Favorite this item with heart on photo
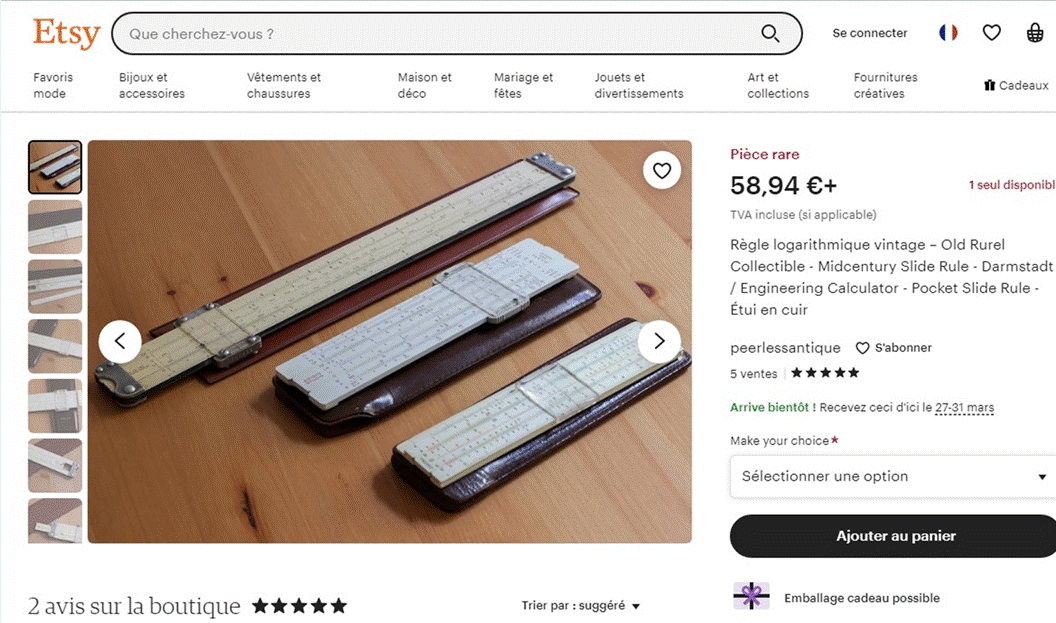Image resolution: width=1056 pixels, height=623 pixels. [662, 170]
